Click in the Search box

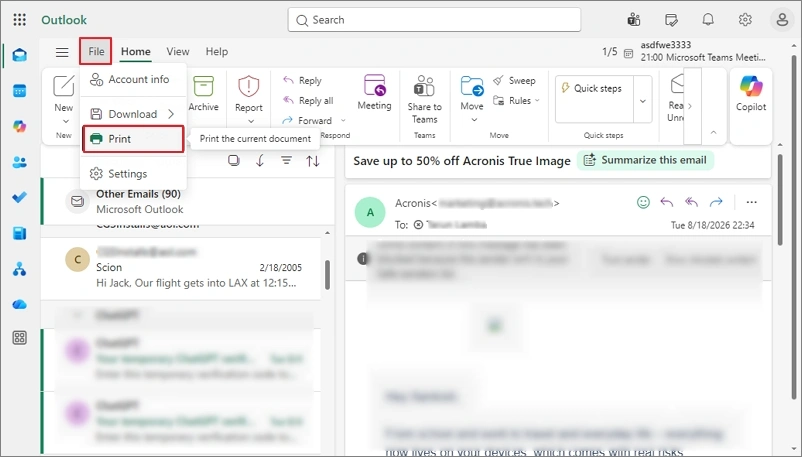[434, 20]
